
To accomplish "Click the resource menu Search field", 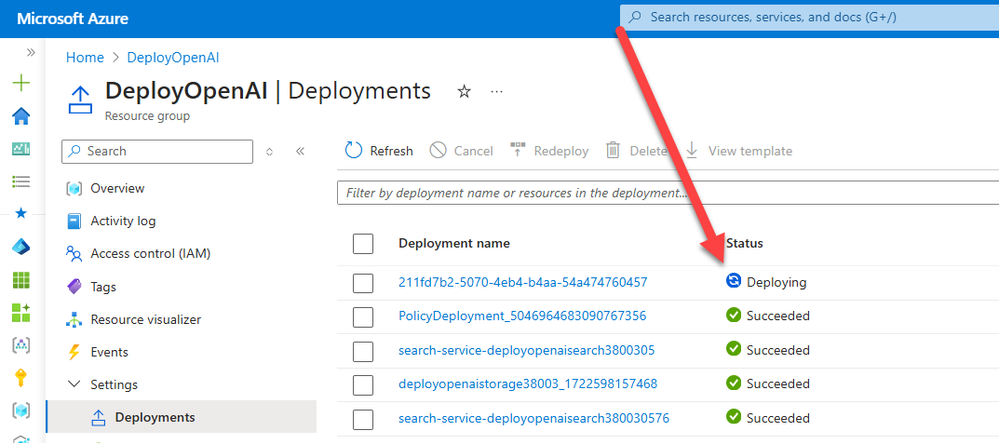I will tap(157, 152).
